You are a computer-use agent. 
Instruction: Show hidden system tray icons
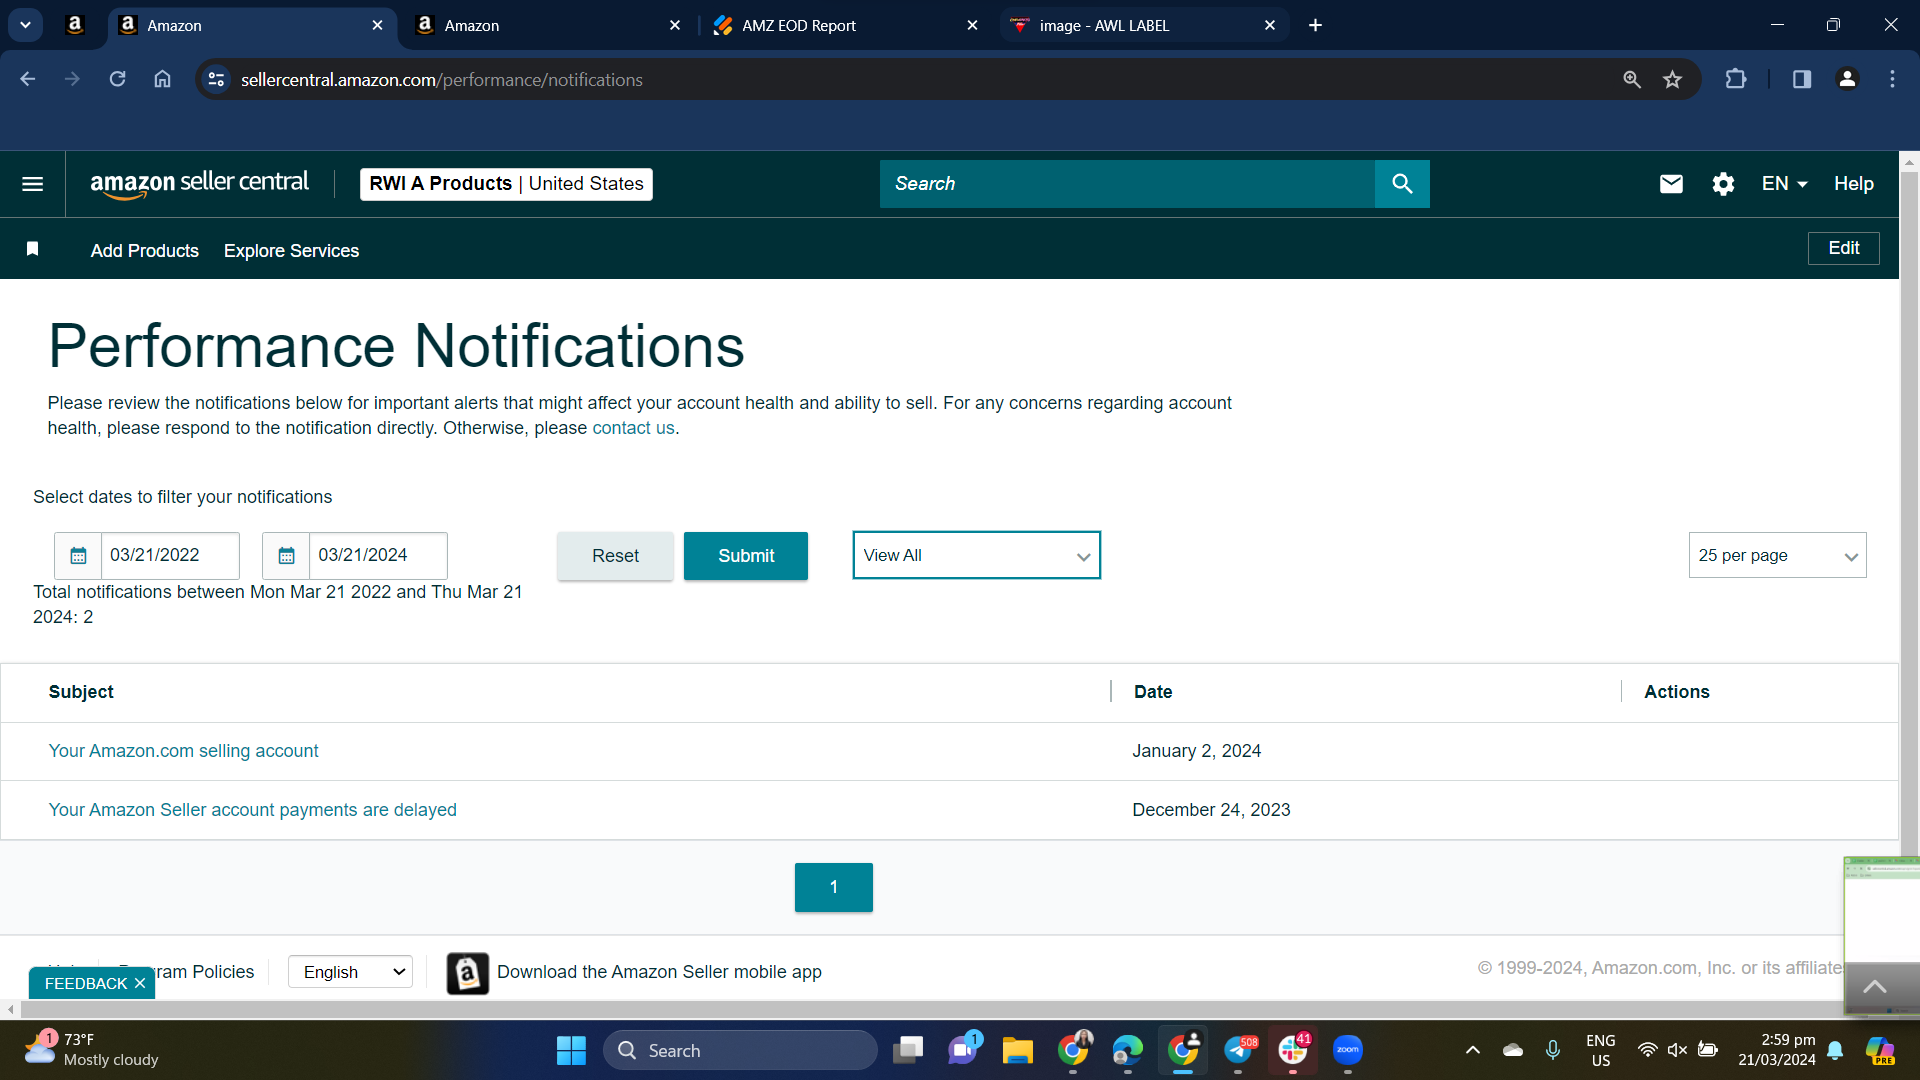1472,1050
